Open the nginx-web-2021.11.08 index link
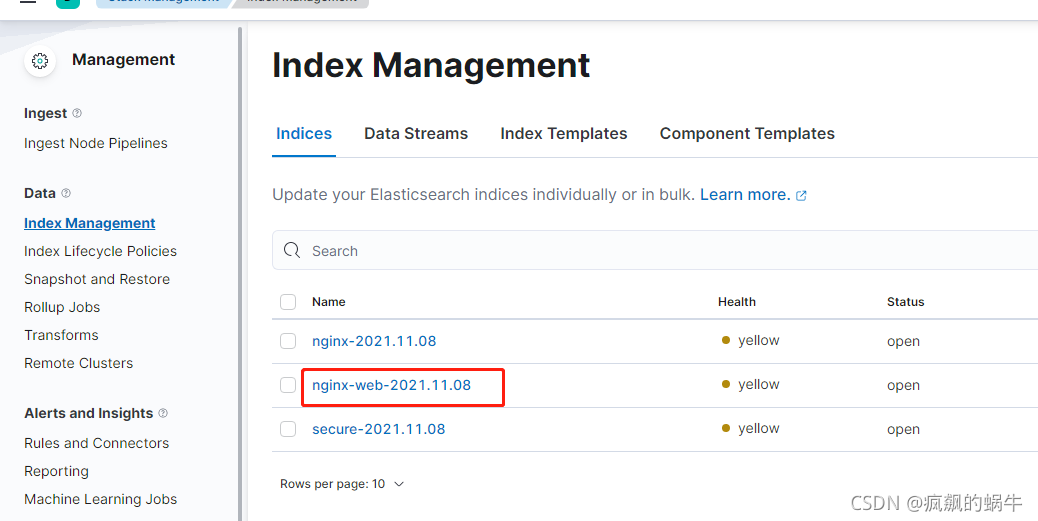 pos(391,385)
